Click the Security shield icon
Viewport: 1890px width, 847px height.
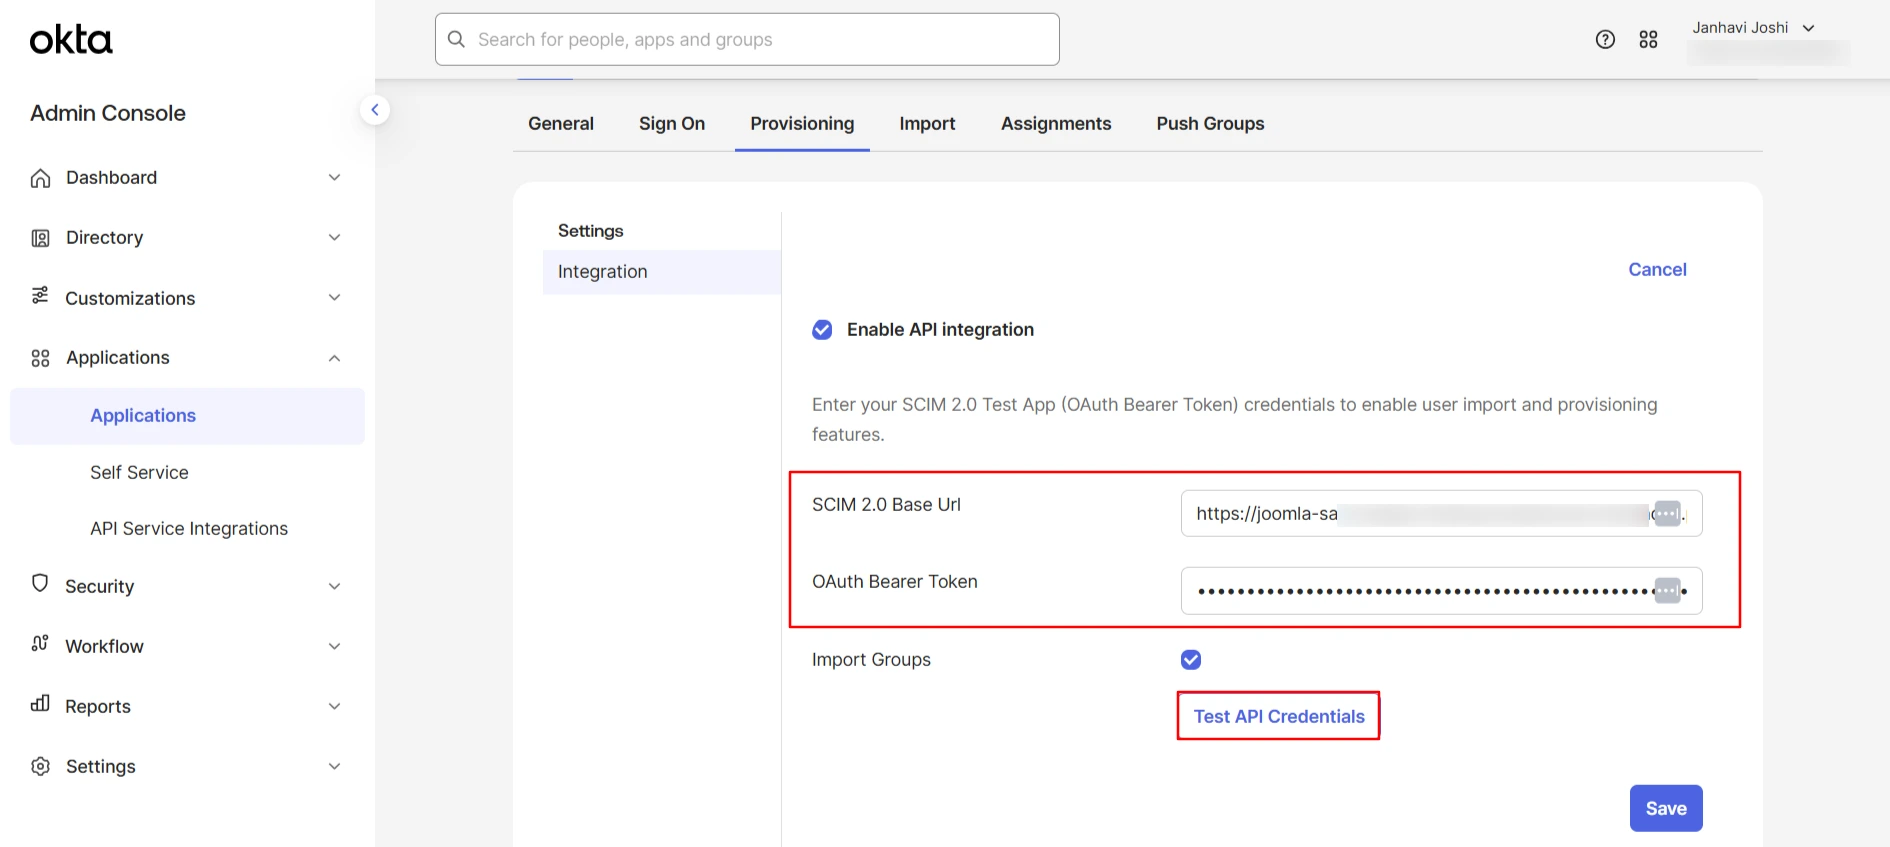[x=40, y=583]
